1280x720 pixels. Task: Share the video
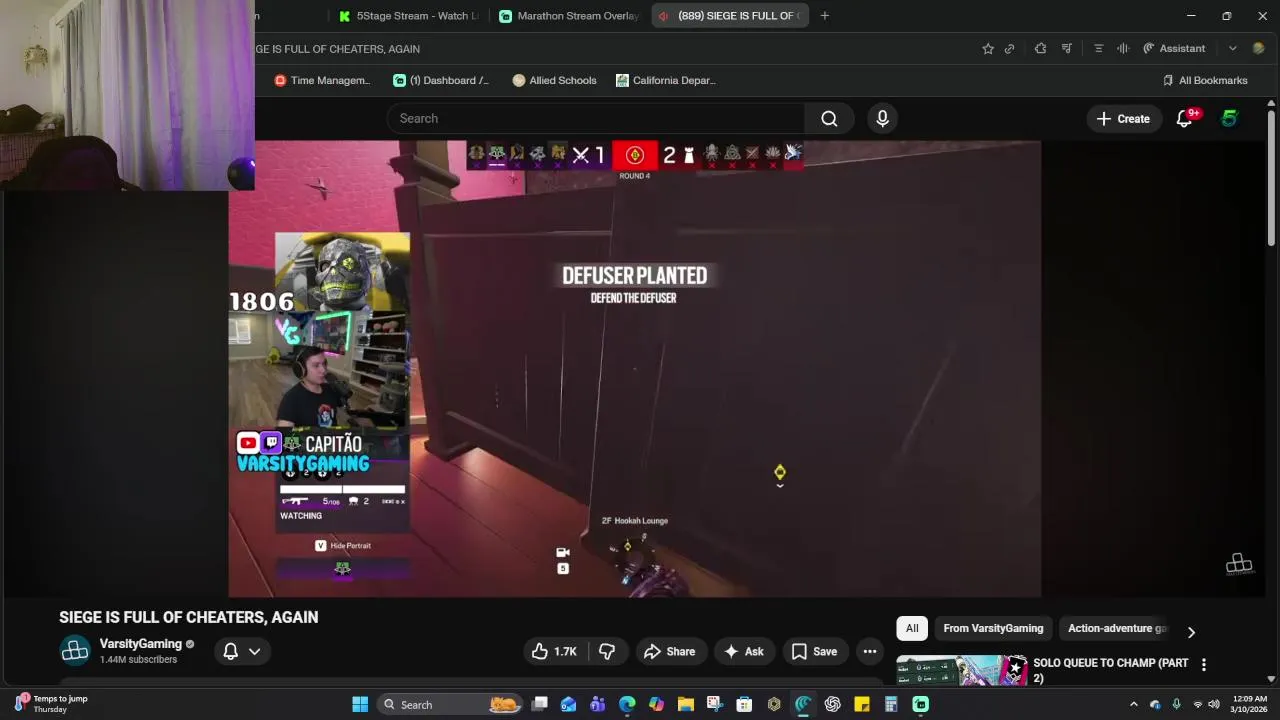670,651
